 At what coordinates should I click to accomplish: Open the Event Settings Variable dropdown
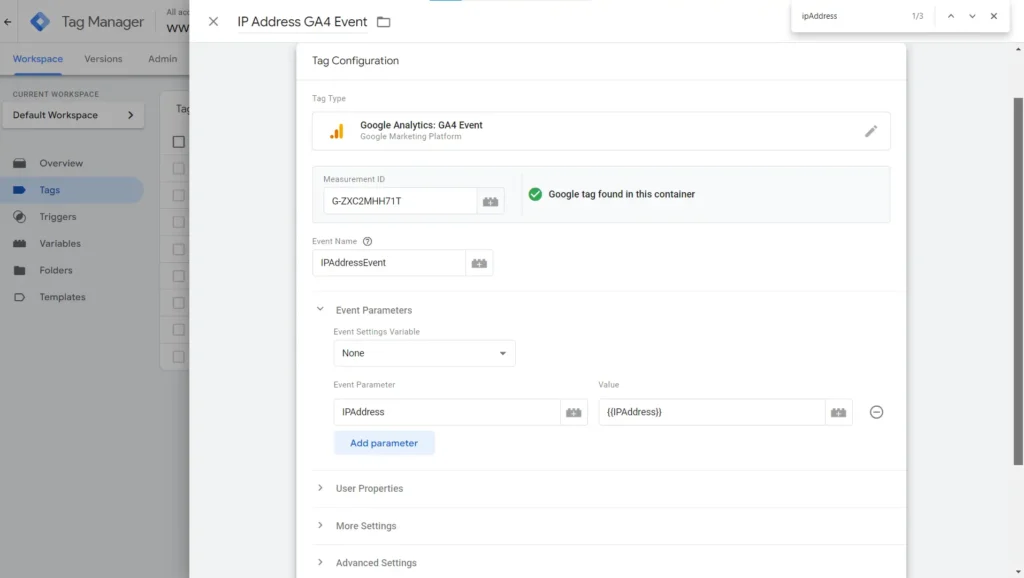point(424,352)
